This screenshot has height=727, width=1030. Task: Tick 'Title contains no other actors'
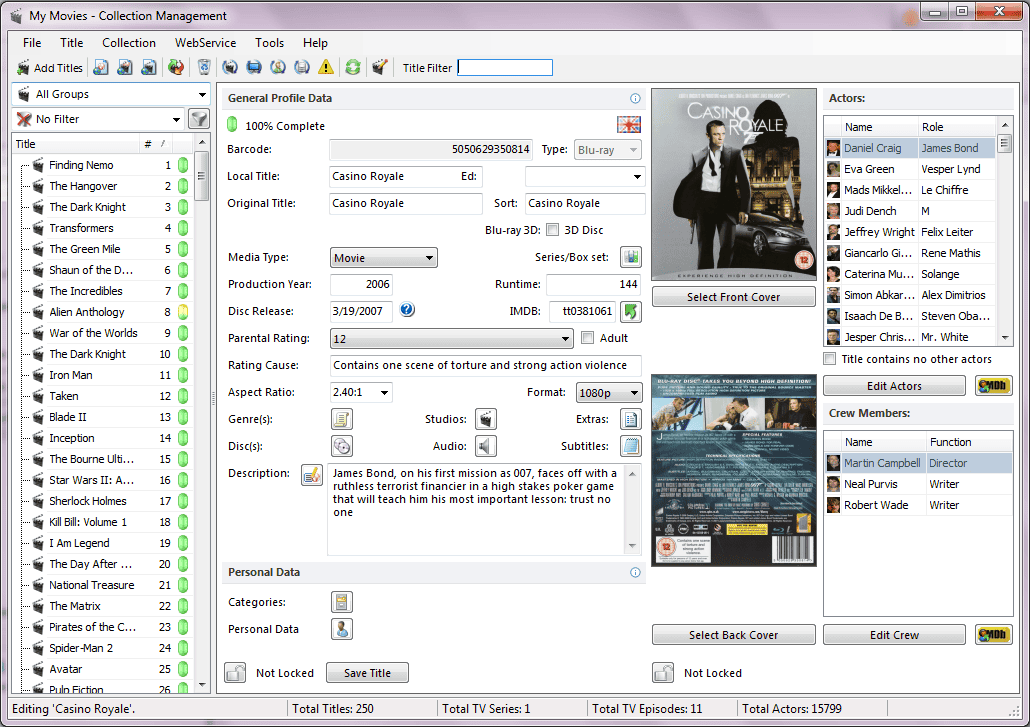(830, 359)
